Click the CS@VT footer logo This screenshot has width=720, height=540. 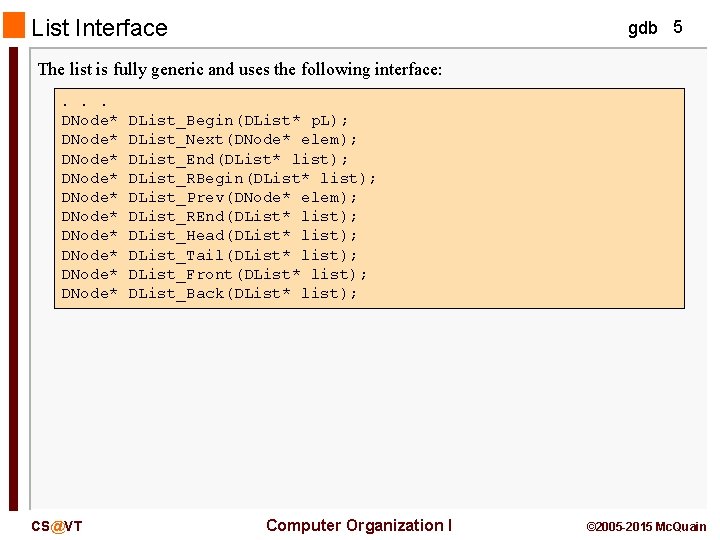pos(56,526)
